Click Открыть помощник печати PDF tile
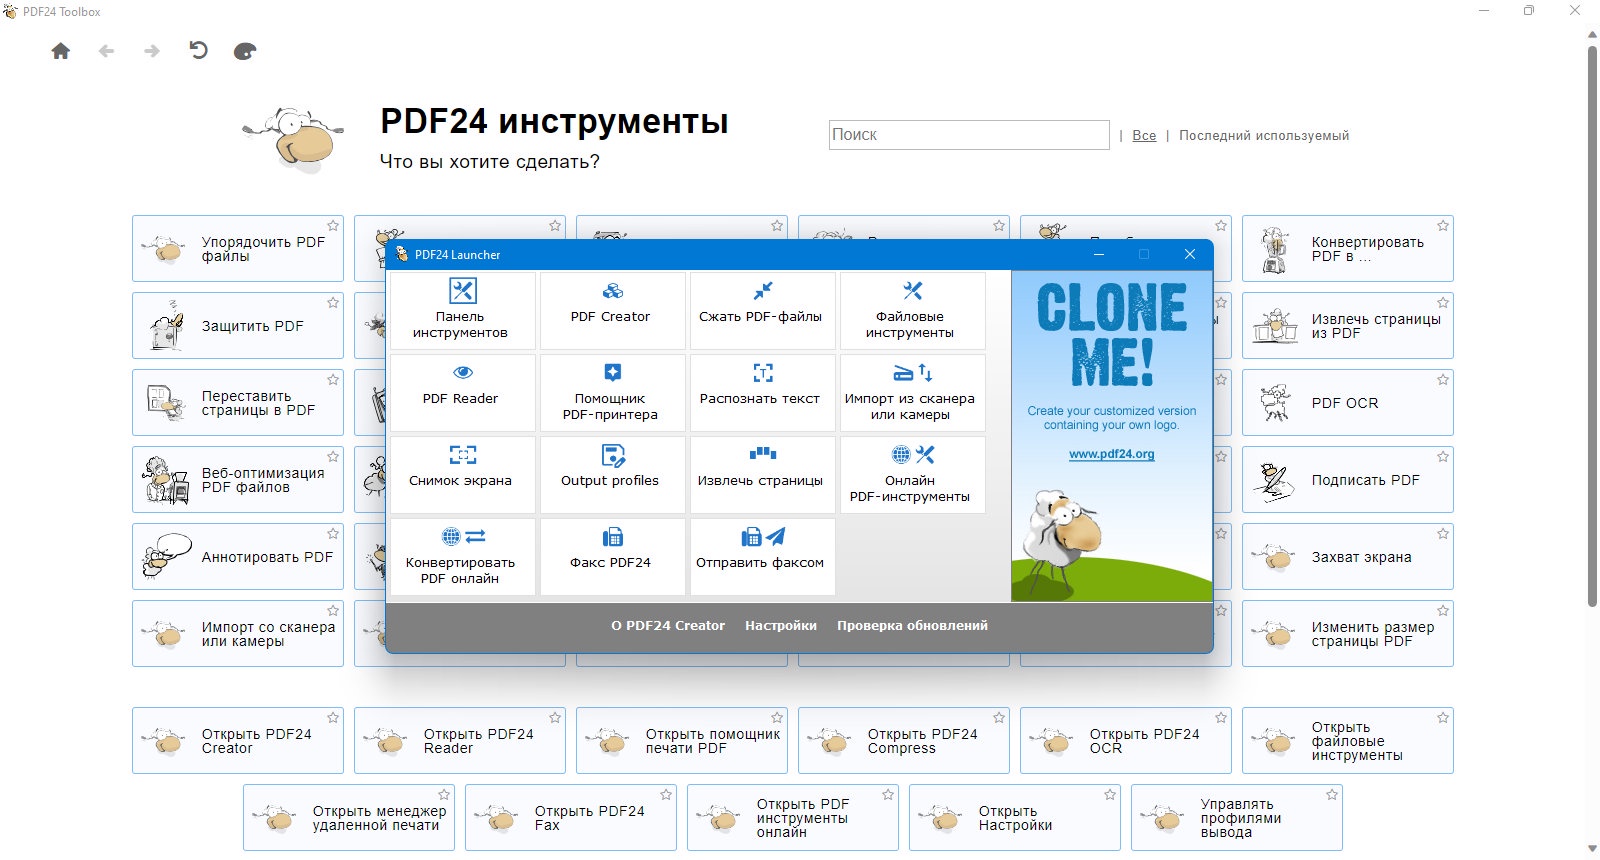The image size is (1600, 860). pyautogui.click(x=682, y=741)
